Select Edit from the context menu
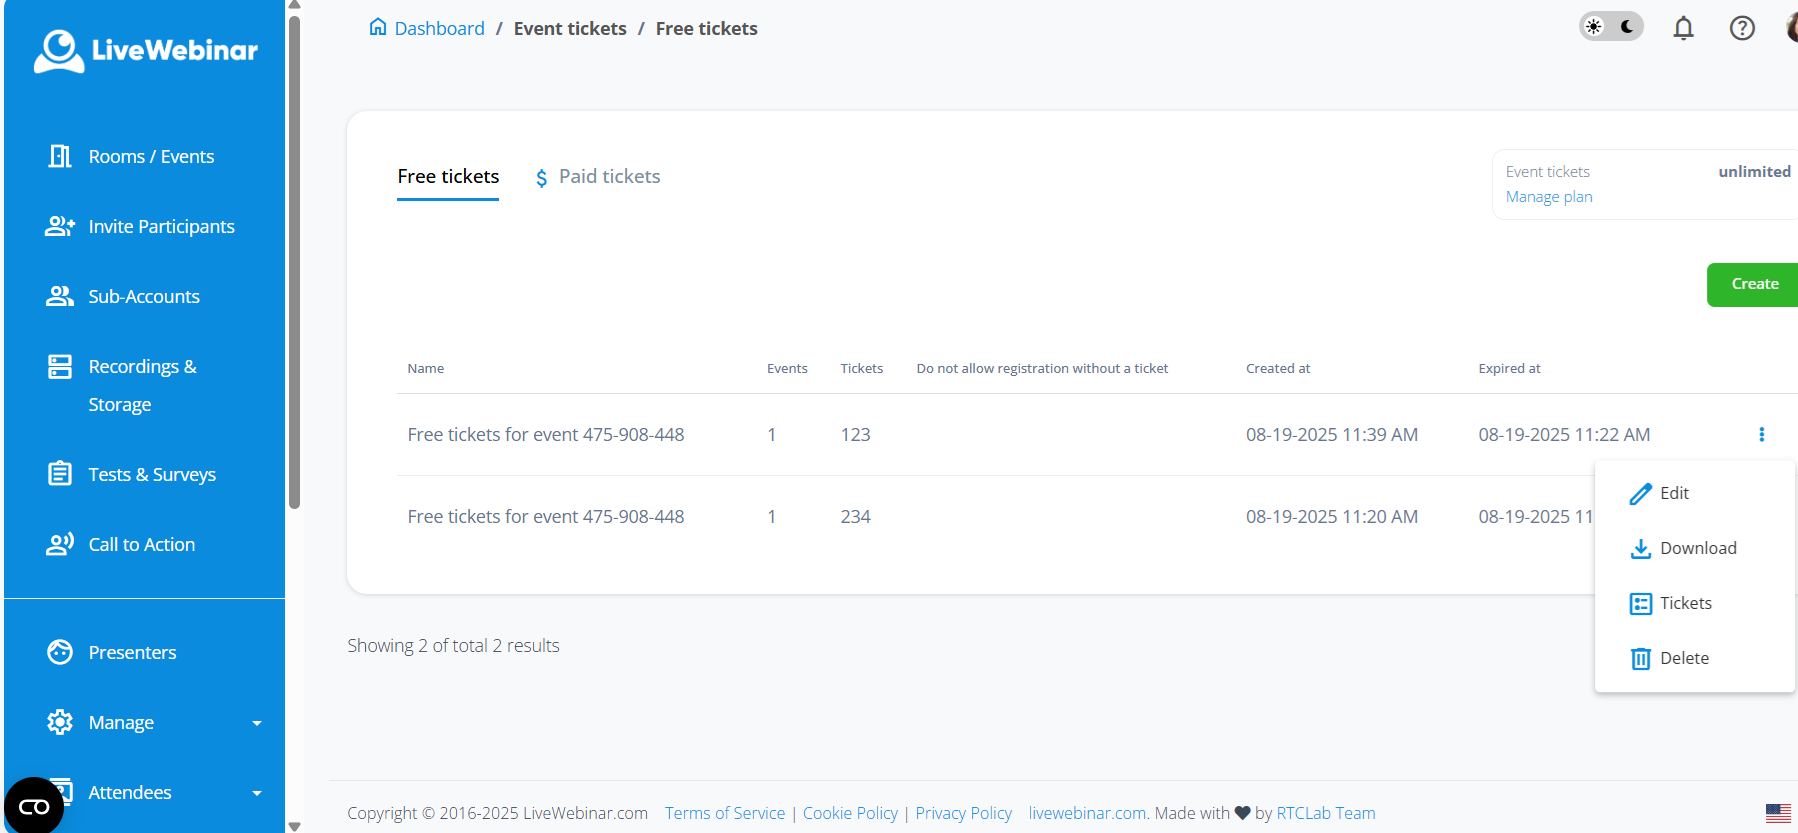 (x=1673, y=493)
